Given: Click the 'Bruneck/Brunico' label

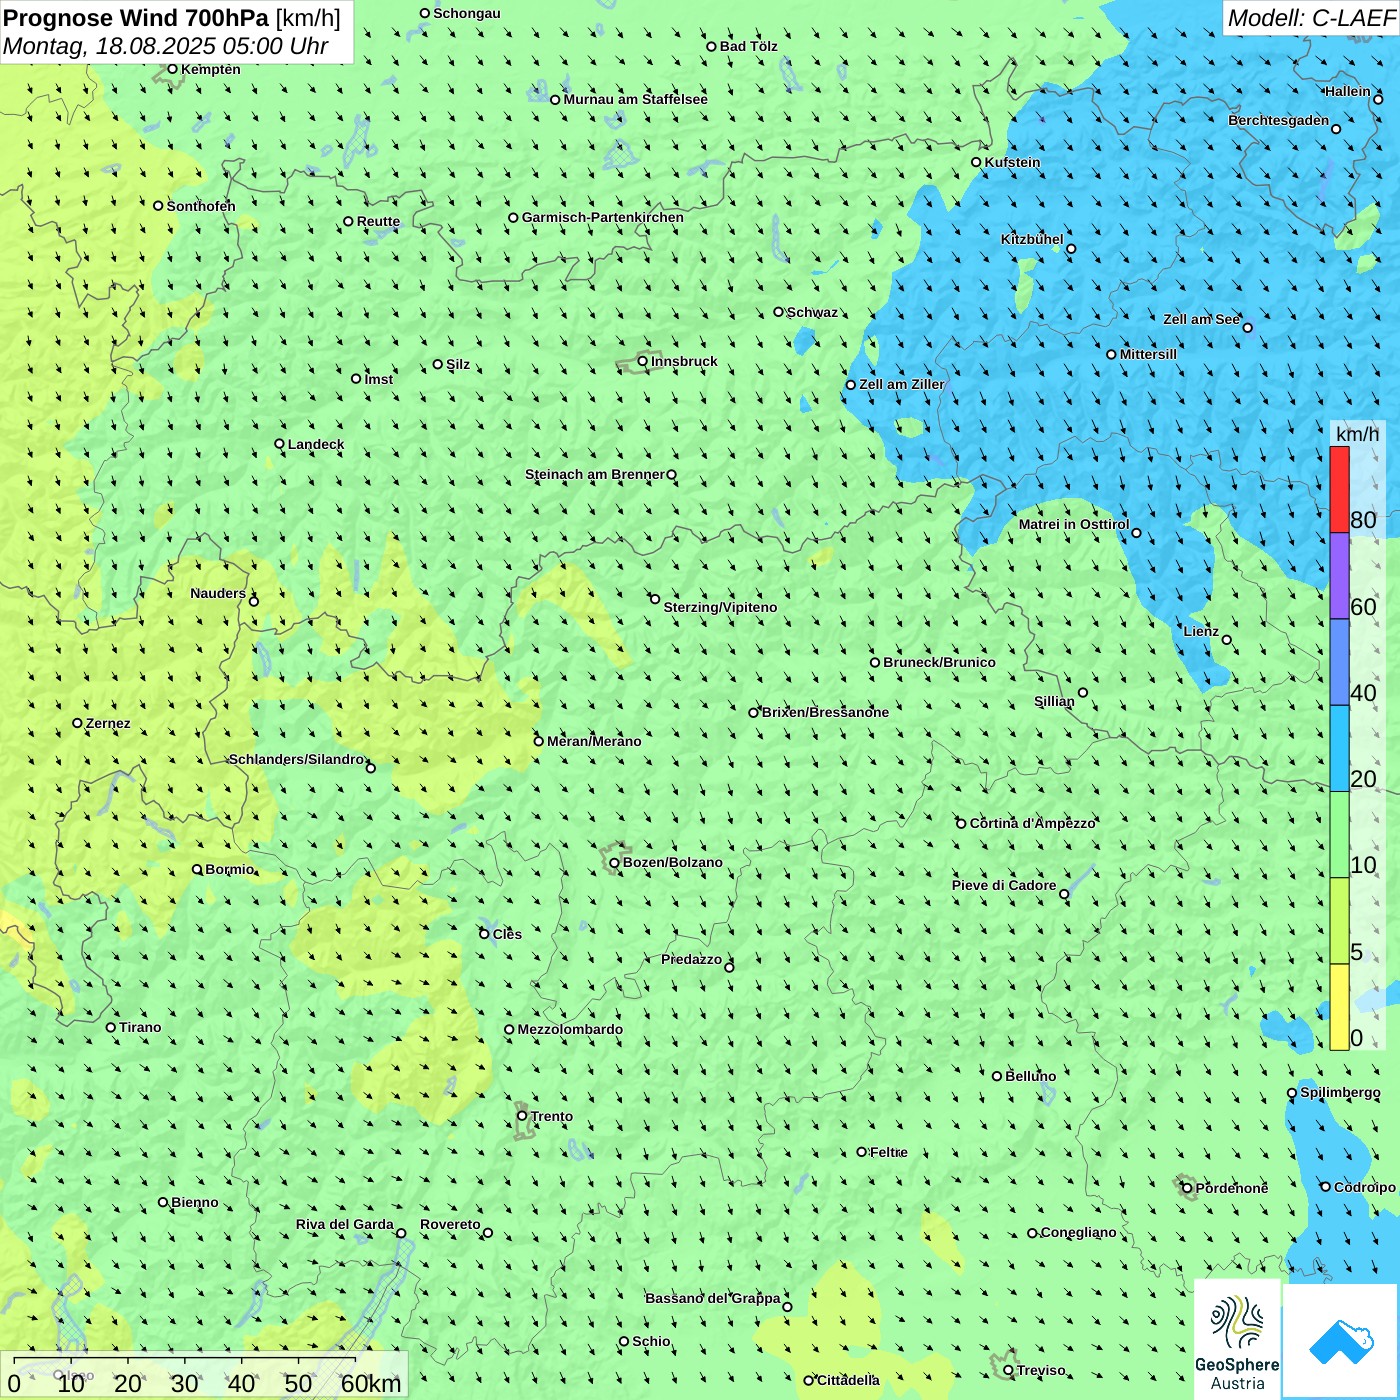Looking at the screenshot, I should (939, 662).
